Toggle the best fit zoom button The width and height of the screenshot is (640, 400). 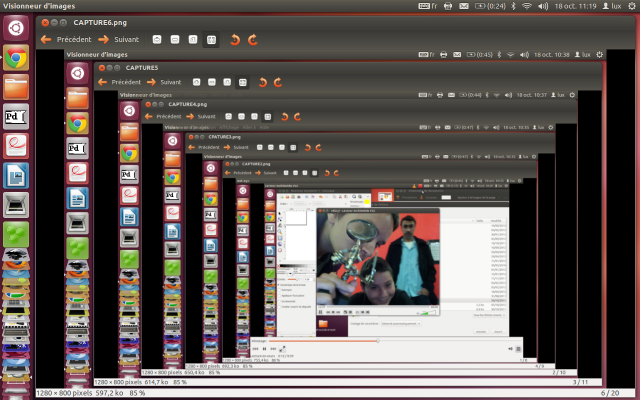[x=210, y=40]
